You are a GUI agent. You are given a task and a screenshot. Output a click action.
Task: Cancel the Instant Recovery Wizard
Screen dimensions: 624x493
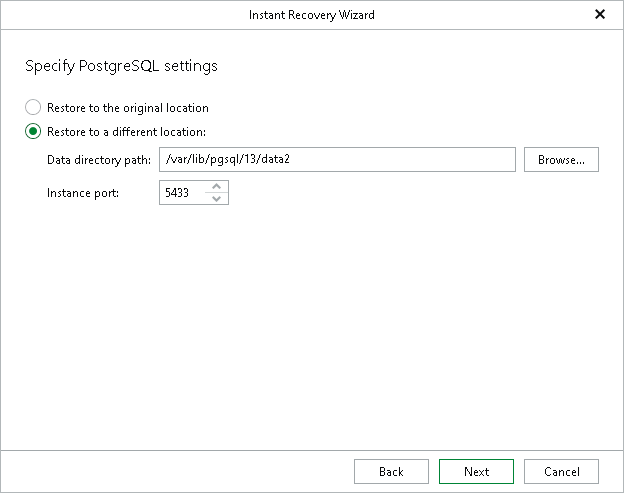pyautogui.click(x=561, y=472)
